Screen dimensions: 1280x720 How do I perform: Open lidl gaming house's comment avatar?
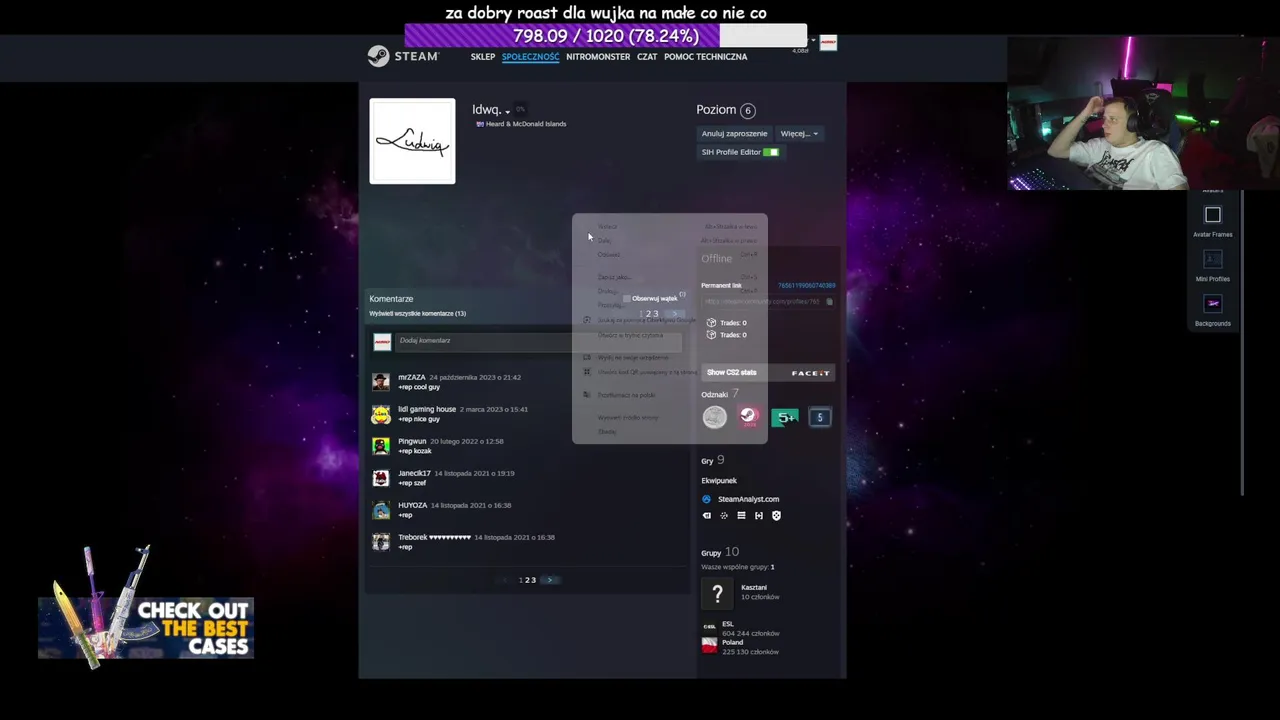tap(381, 413)
